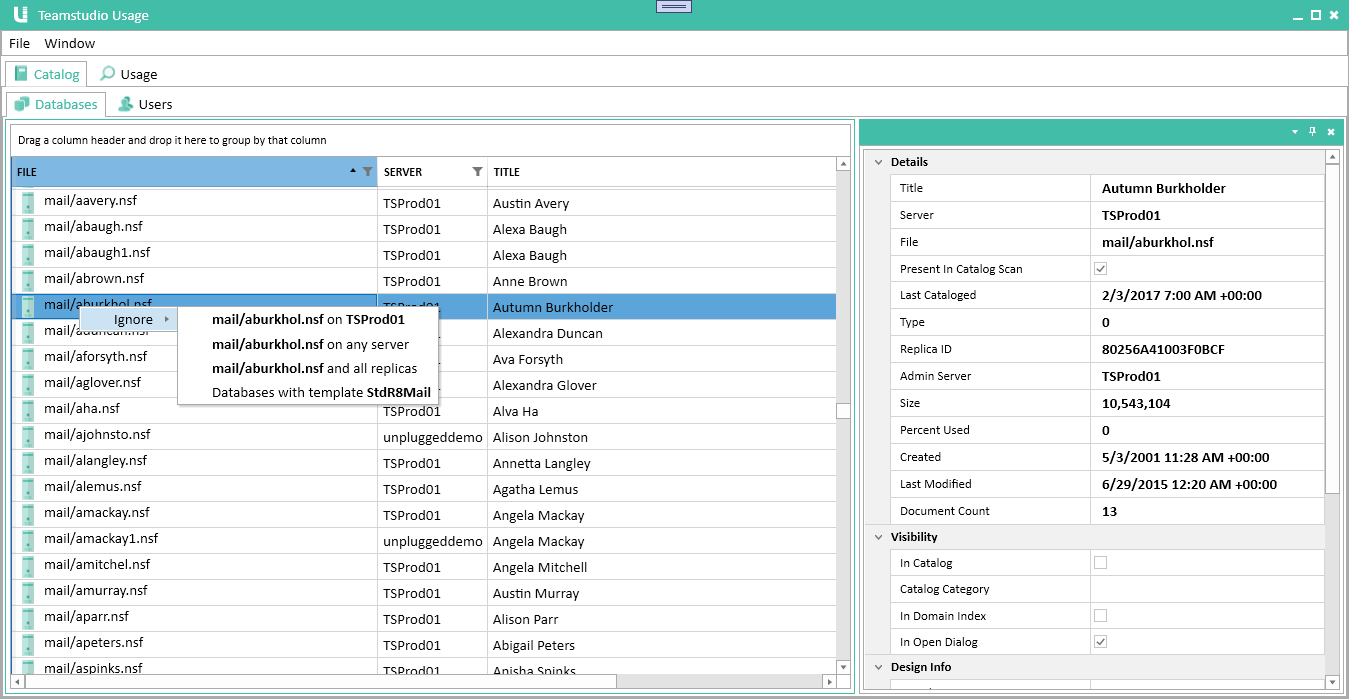Uncheck Present In Catalog Scan

[x=1100, y=268]
